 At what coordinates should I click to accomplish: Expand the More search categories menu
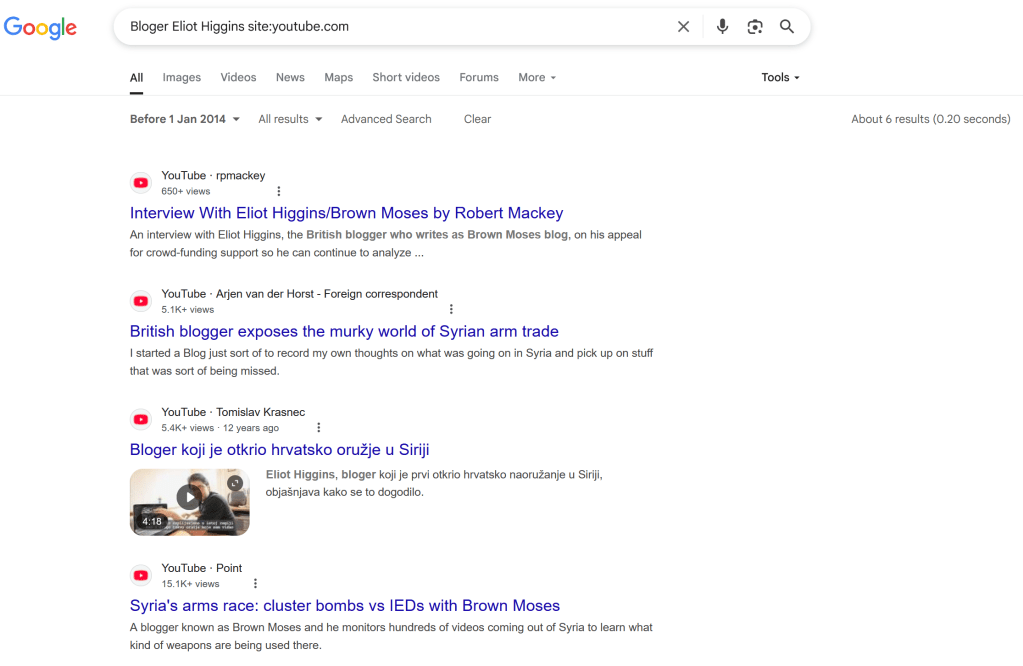537,77
